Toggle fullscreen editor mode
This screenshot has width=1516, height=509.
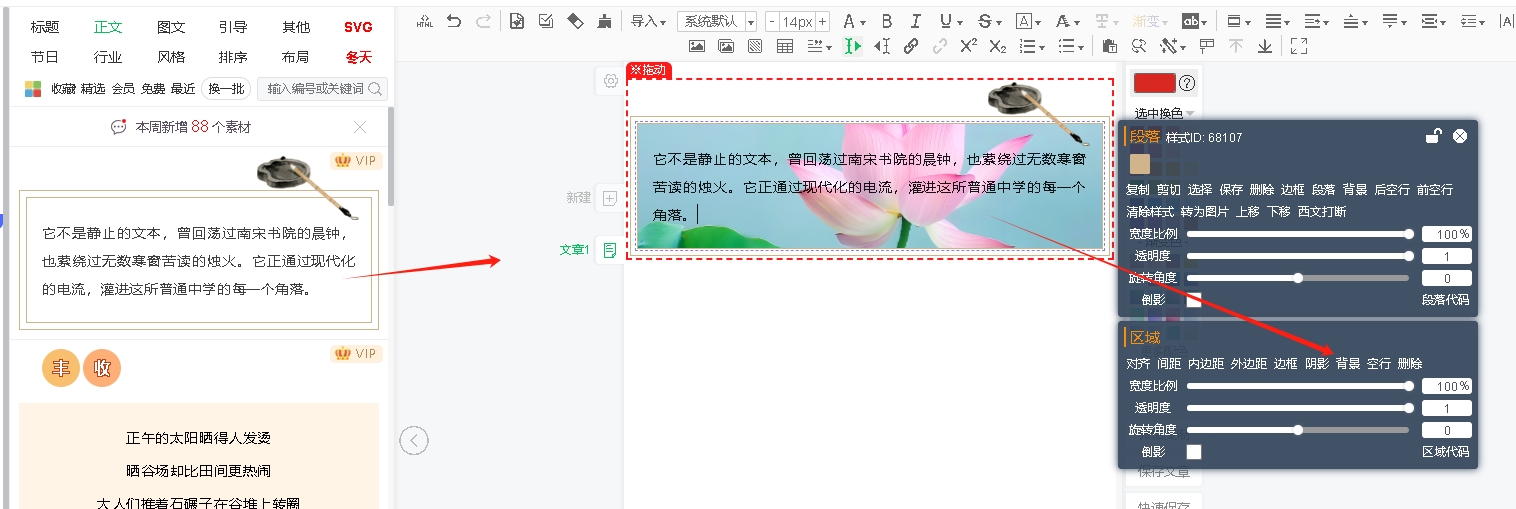(1298, 46)
